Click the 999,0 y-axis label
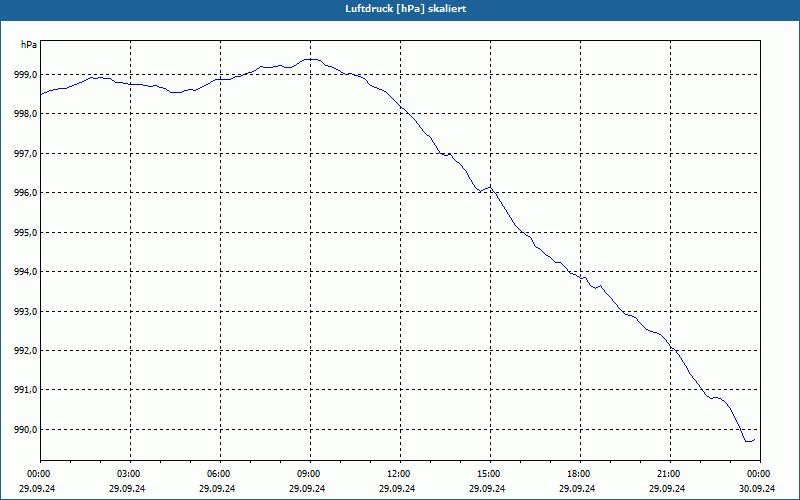Screen dimensions: 800x500 (x=26, y=74)
